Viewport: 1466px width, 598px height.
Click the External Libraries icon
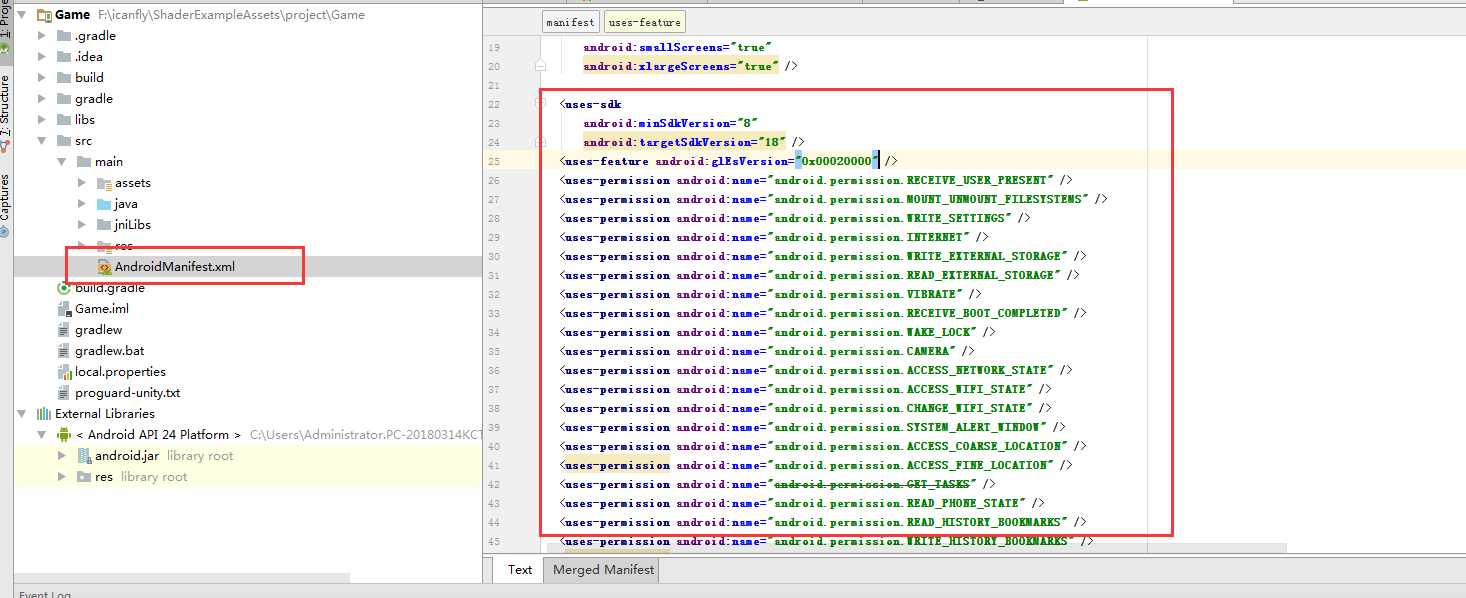click(44, 414)
